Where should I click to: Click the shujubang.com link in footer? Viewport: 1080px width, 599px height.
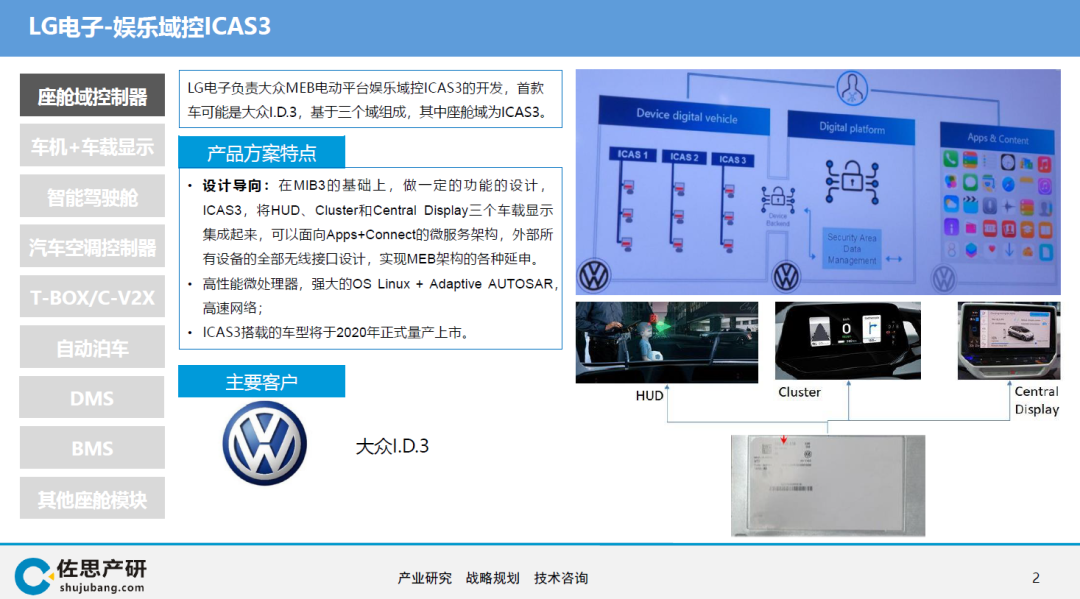coord(102,587)
